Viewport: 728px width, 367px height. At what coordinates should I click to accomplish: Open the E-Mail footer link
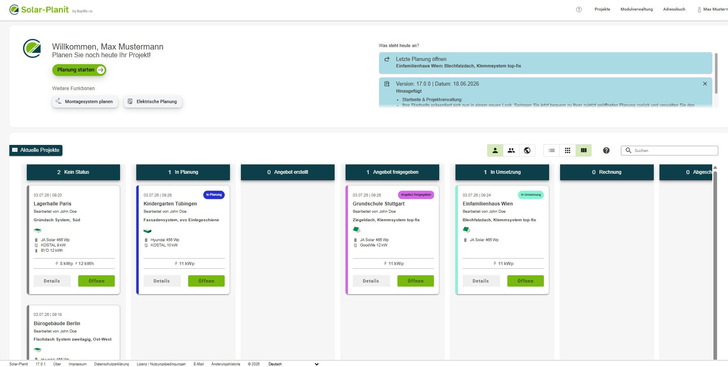[198, 364]
